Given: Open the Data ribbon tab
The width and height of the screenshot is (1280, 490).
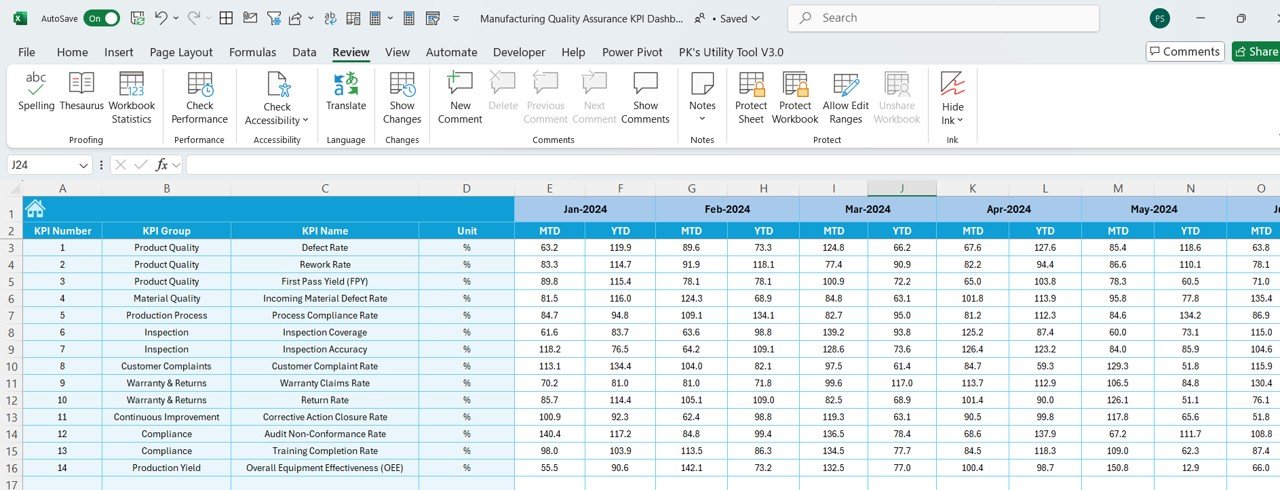Looking at the screenshot, I should [304, 52].
